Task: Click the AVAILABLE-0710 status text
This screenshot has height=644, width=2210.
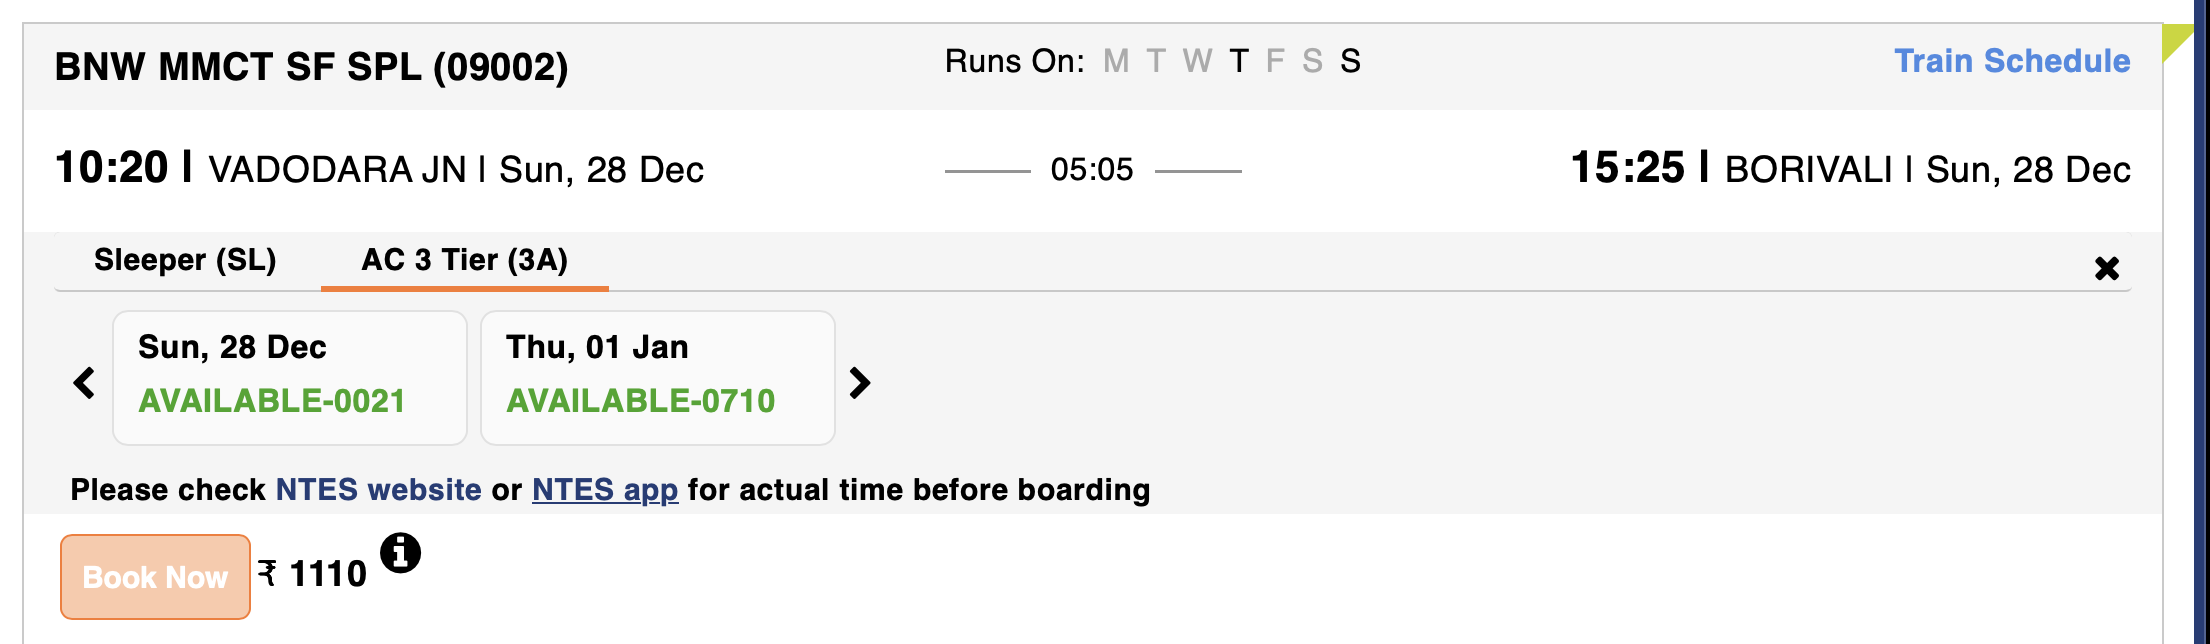Action: click(x=640, y=401)
